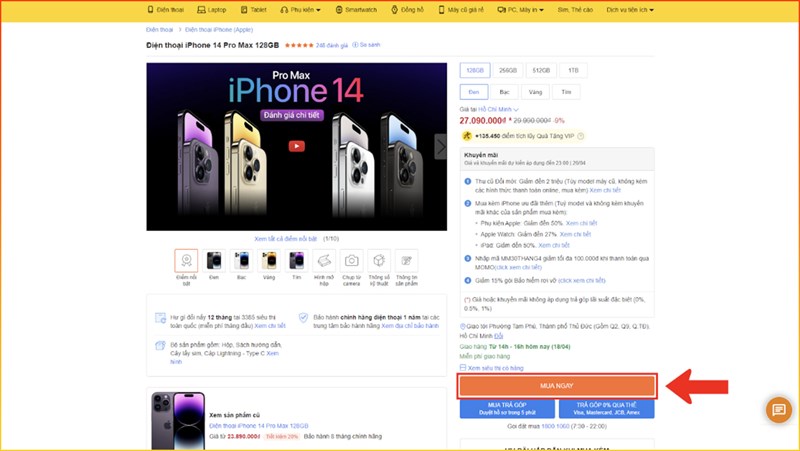Open the Phụ kiện menu dropdown
The height and width of the screenshot is (451, 800).
[301, 10]
